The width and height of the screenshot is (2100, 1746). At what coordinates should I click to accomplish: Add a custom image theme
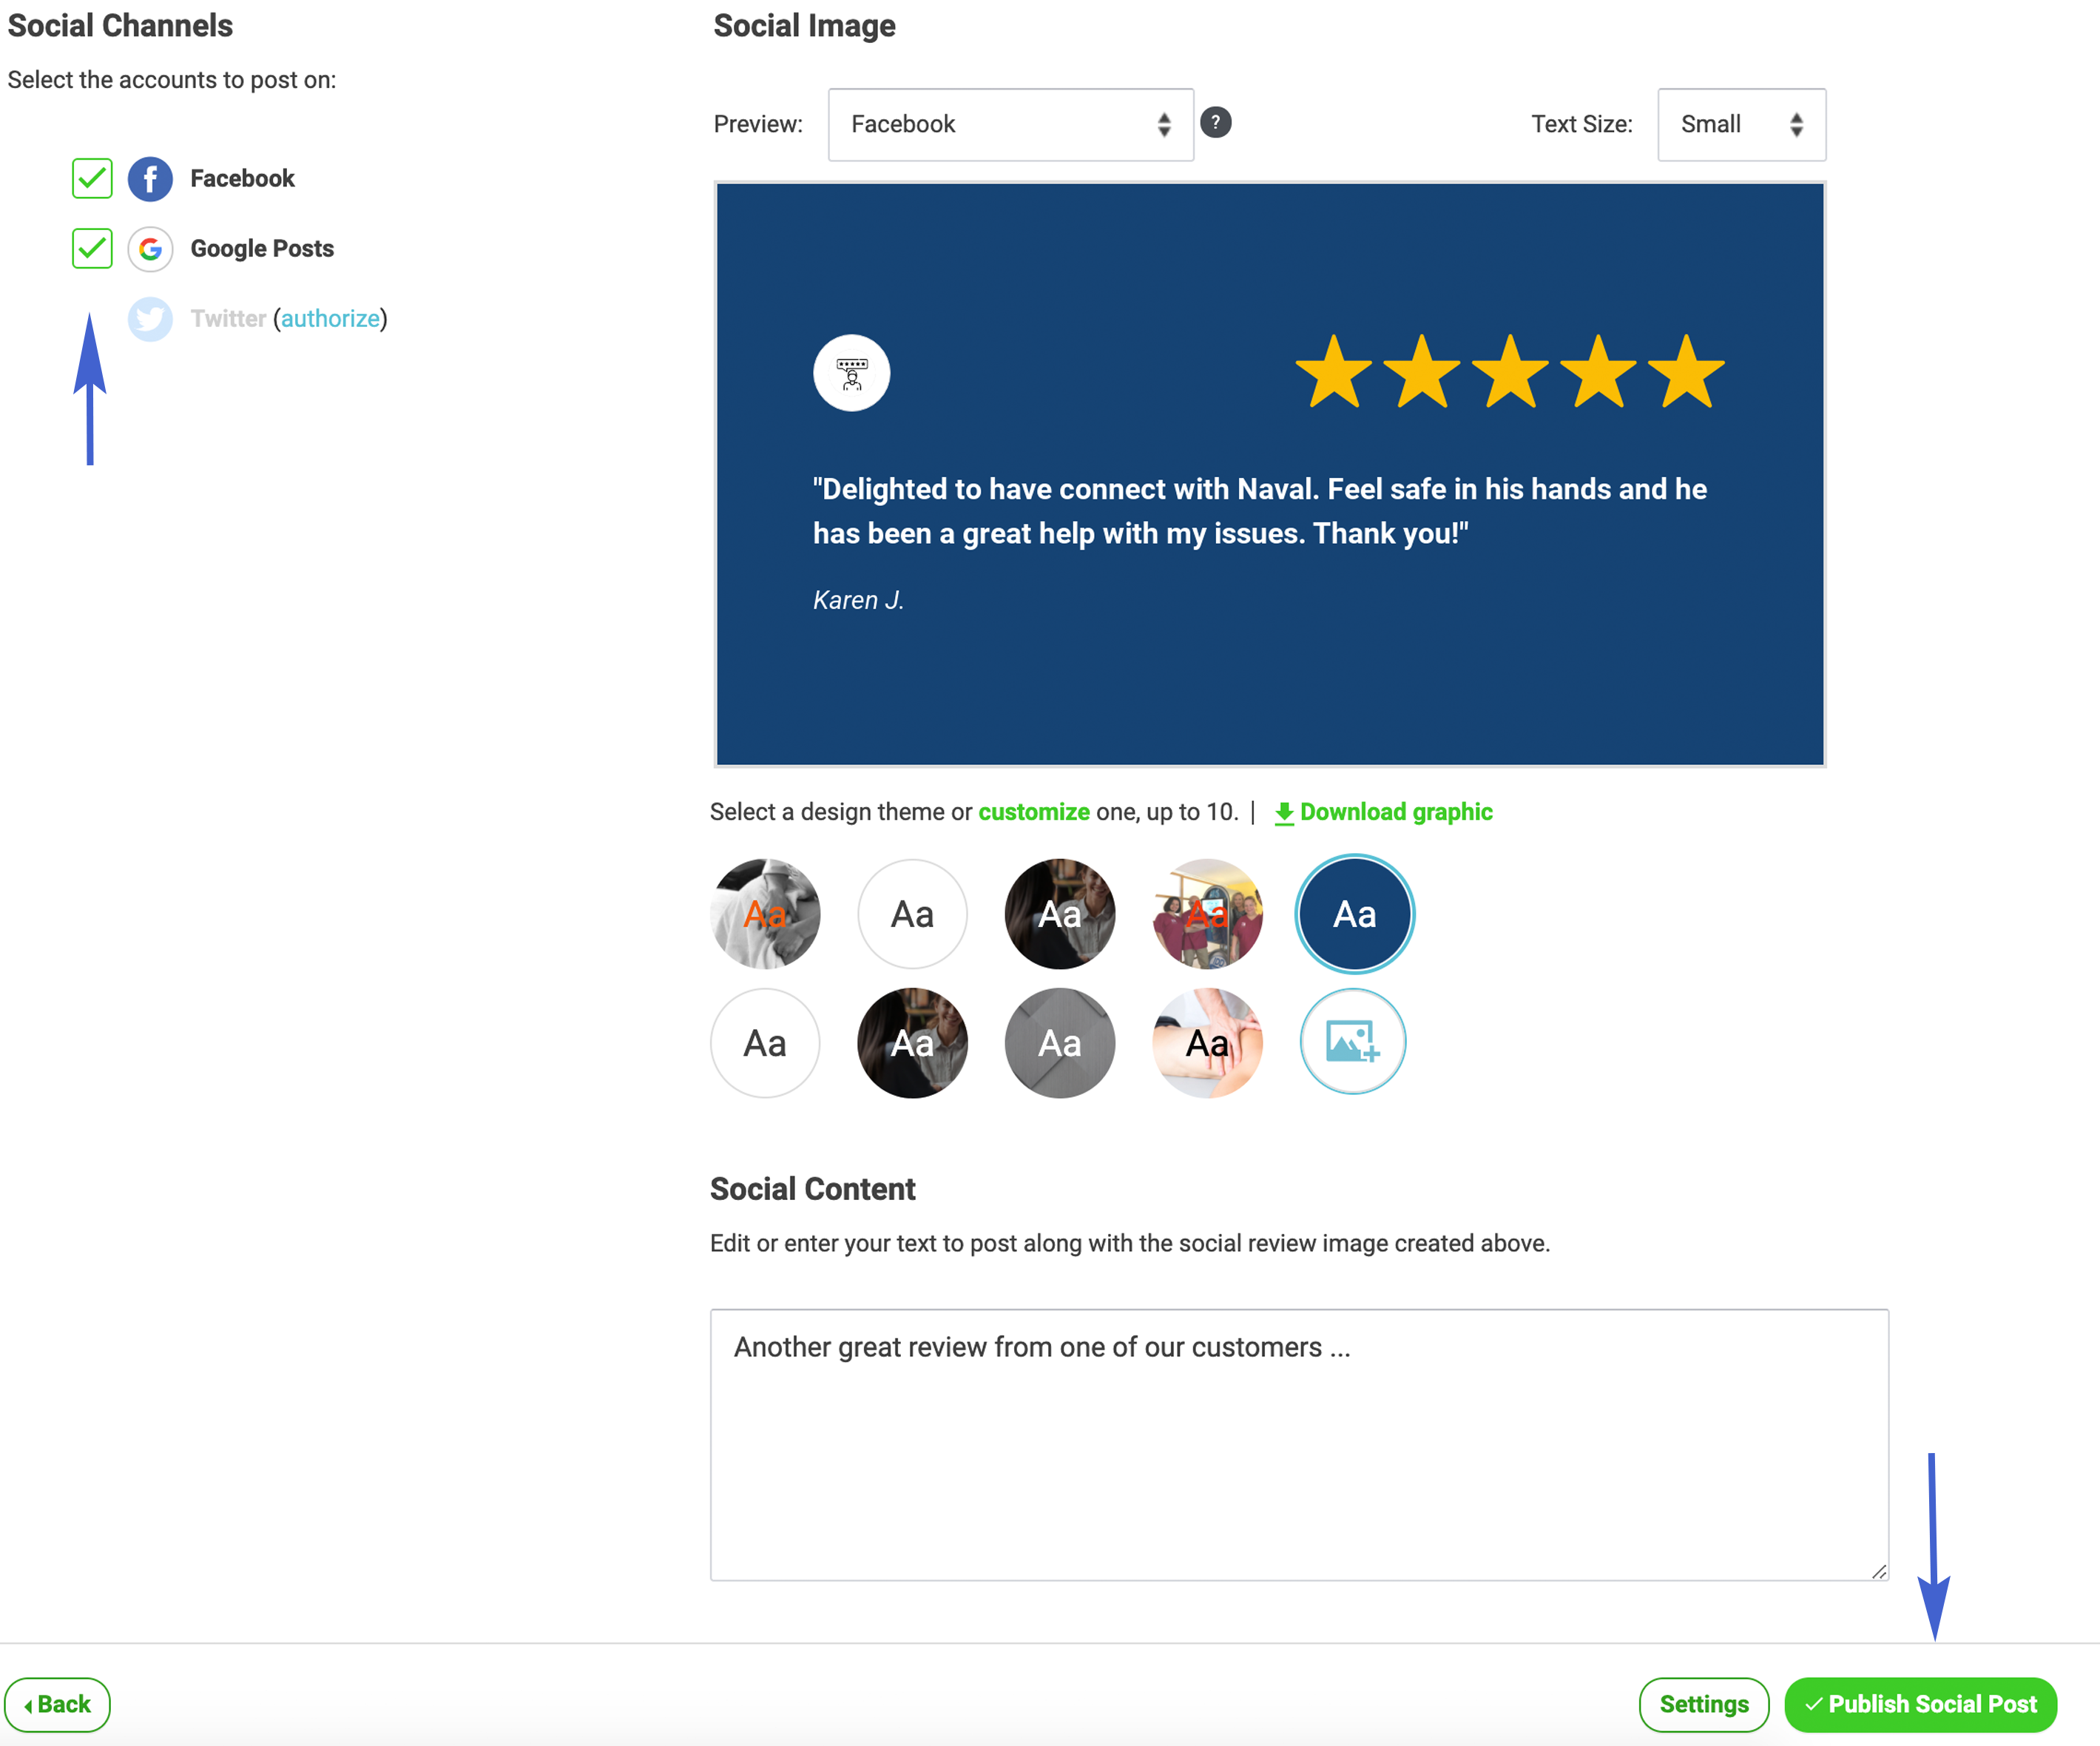1353,1042
